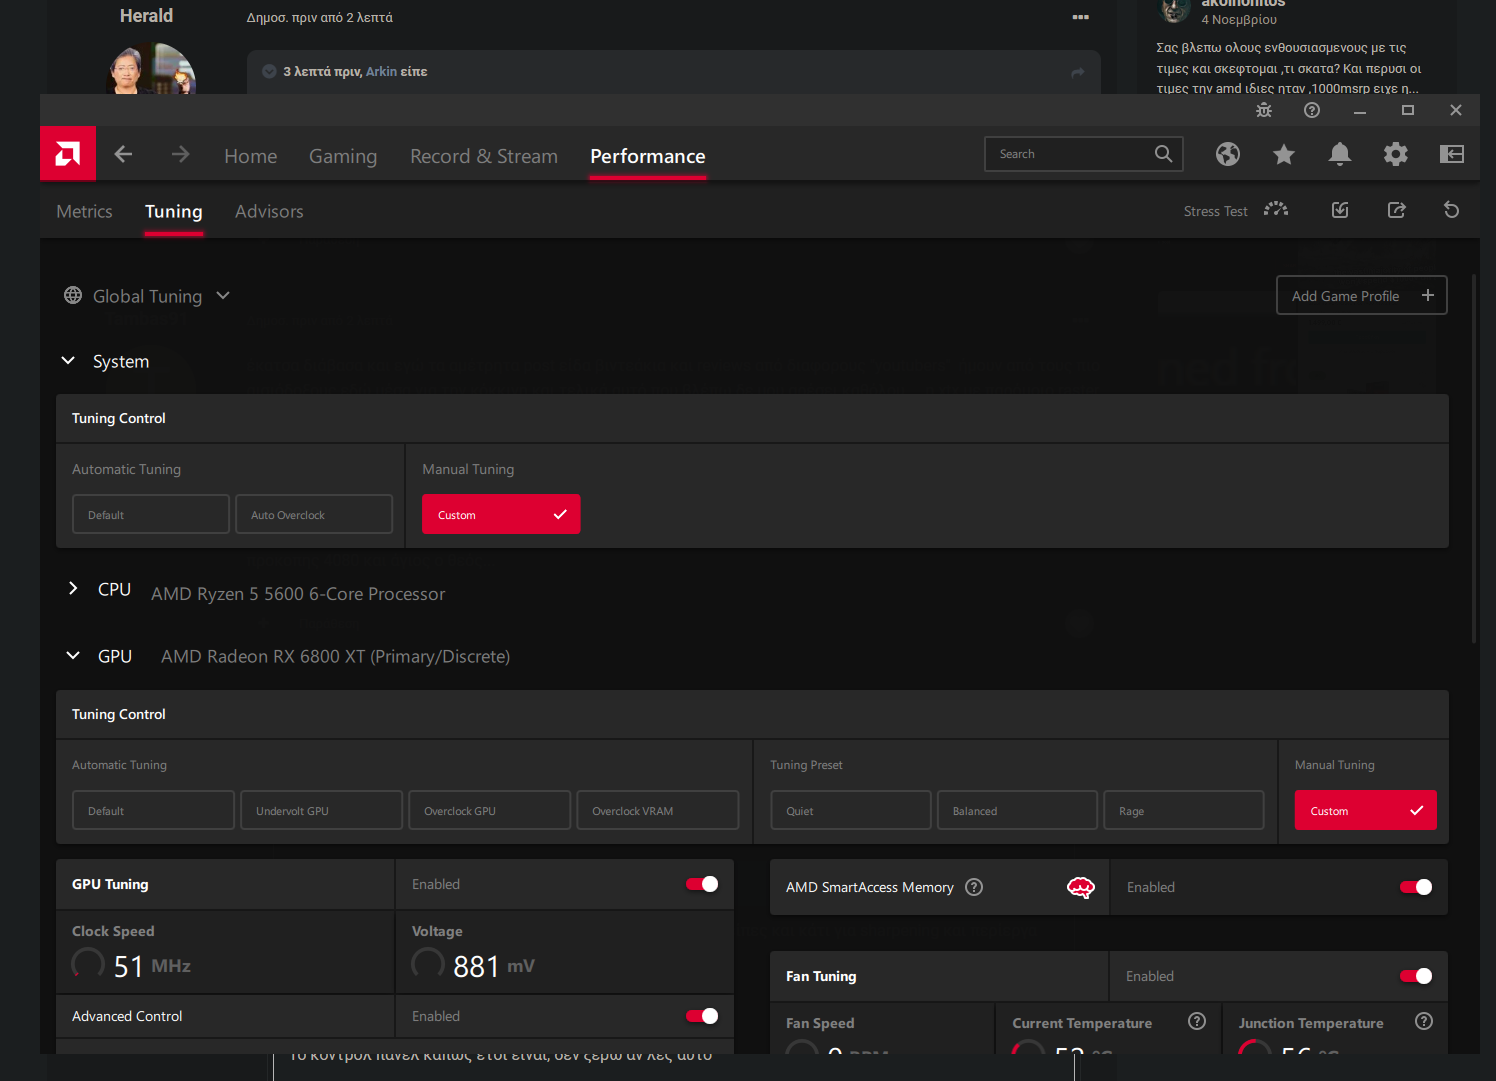Viewport: 1496px width, 1081px height.
Task: Click the Search input field
Action: click(x=1084, y=154)
